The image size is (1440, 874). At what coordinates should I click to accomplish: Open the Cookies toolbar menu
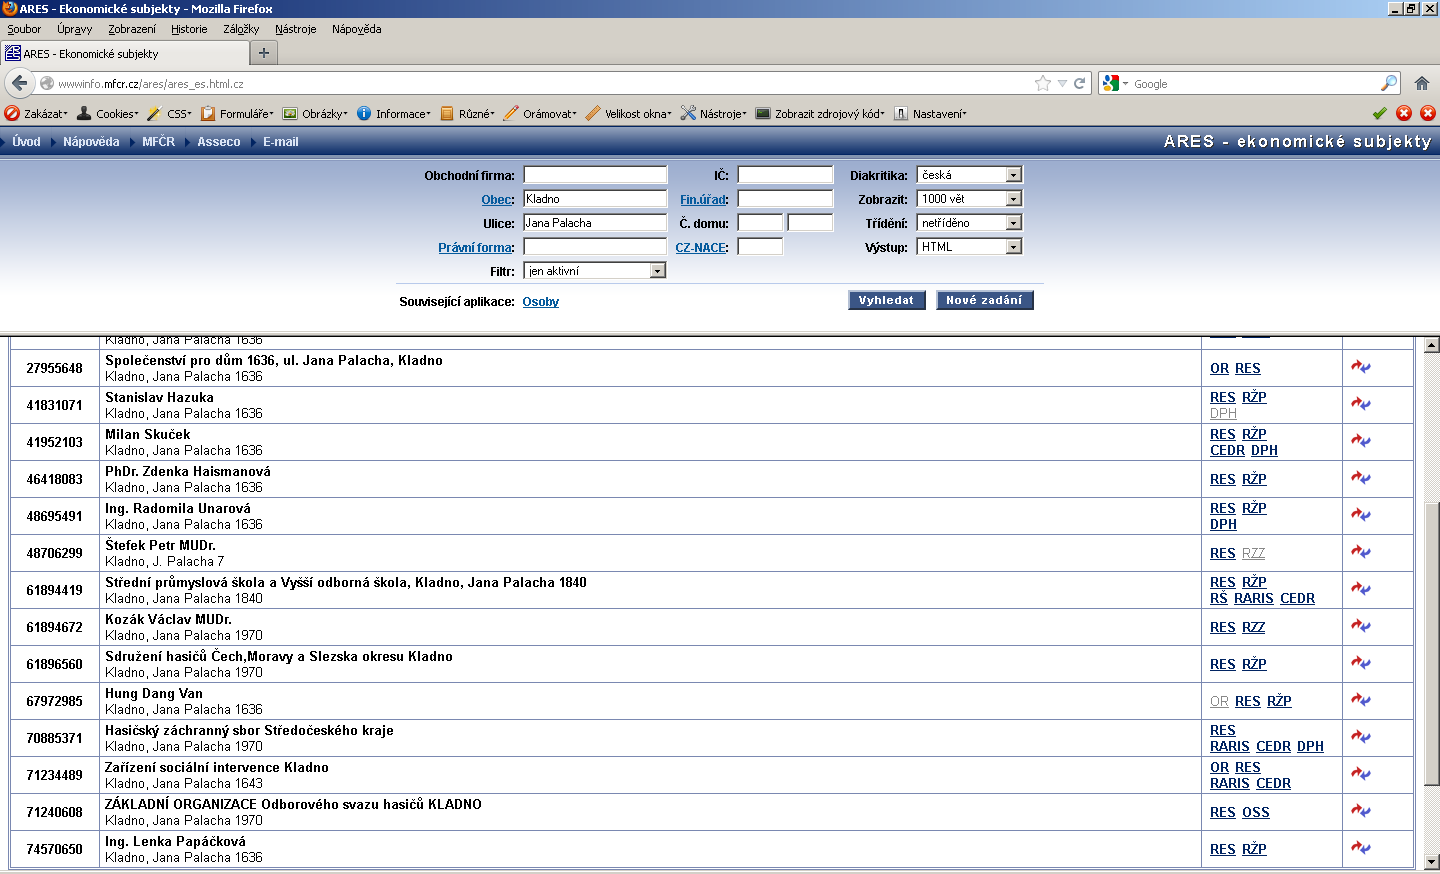pos(108,114)
